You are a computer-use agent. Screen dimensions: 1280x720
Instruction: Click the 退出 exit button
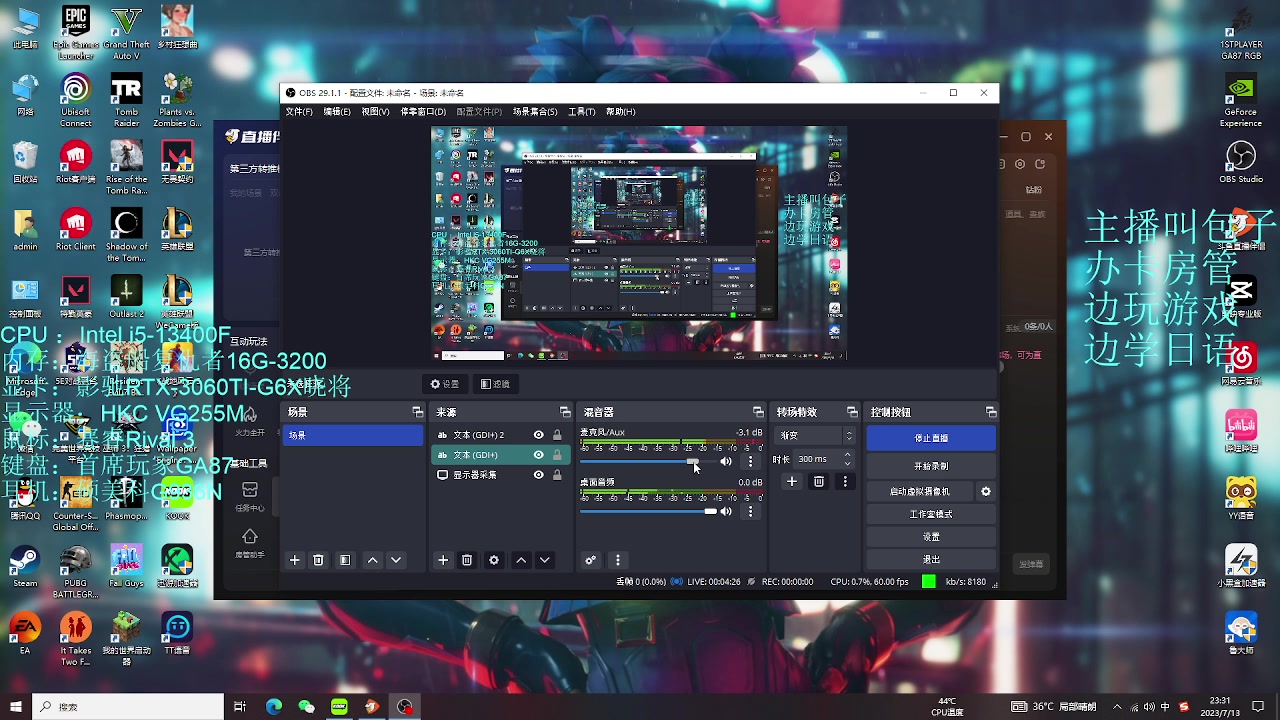931,560
